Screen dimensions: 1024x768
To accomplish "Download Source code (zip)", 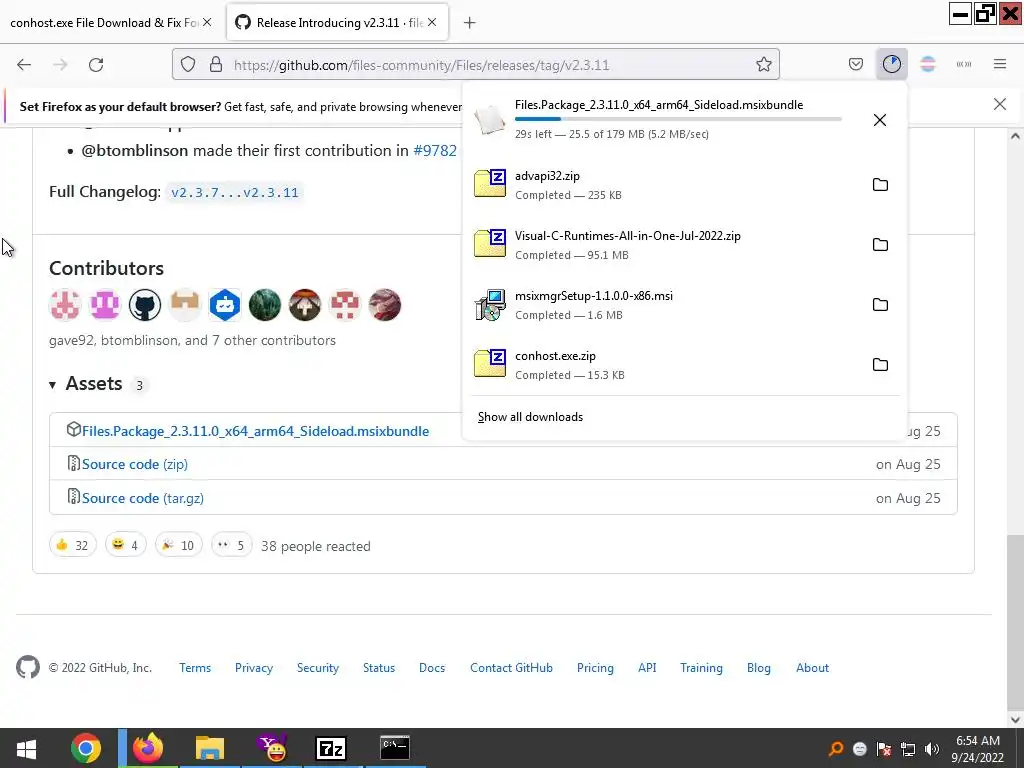I will click(x=135, y=464).
